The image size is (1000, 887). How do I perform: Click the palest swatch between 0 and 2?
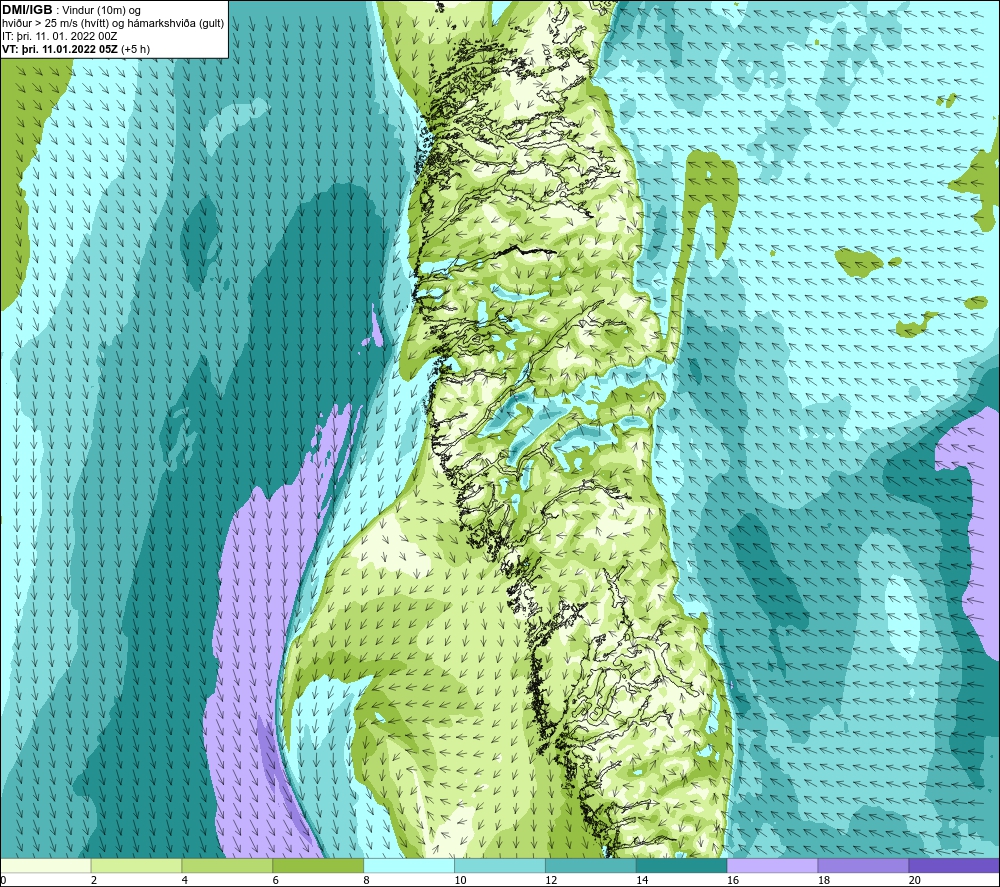pyautogui.click(x=46, y=865)
